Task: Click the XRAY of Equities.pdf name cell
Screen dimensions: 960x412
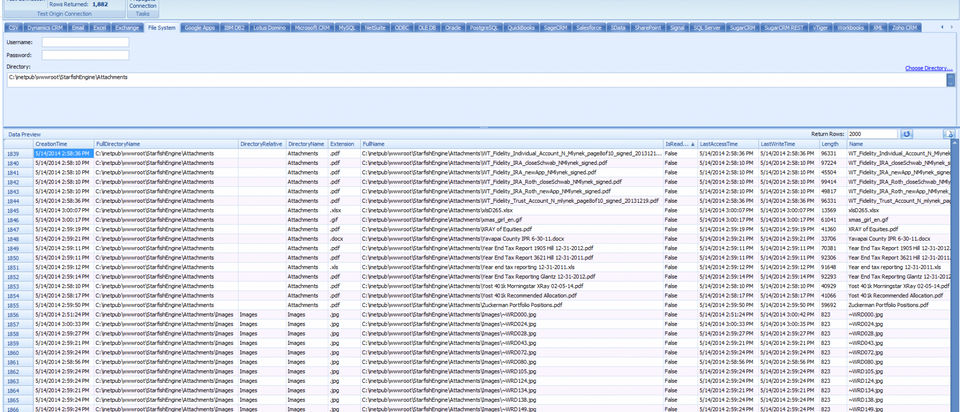Action: coord(898,230)
